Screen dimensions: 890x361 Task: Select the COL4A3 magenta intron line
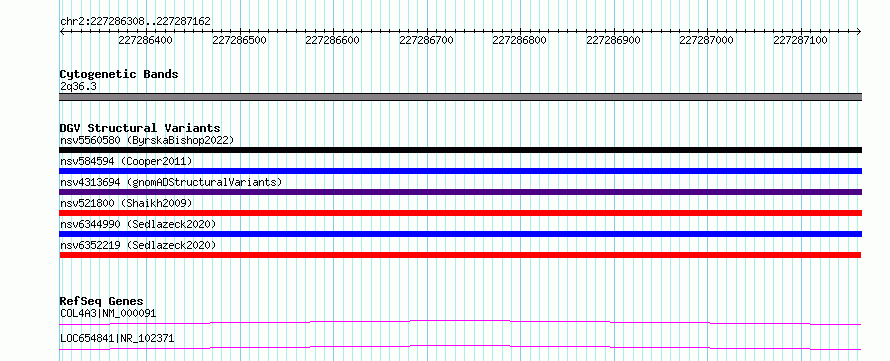pos(461,322)
